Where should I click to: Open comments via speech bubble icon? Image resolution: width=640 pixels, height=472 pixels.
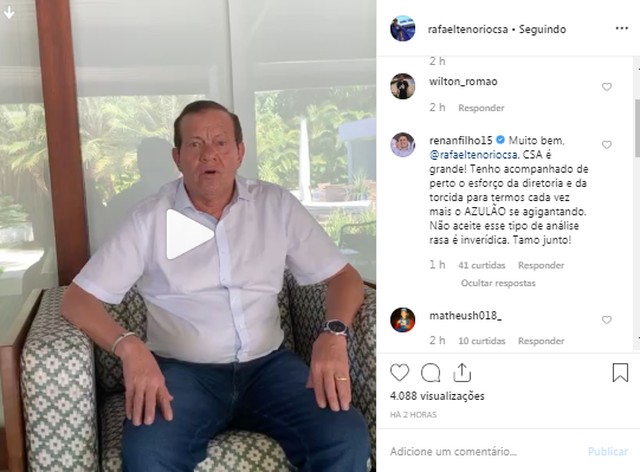click(x=430, y=372)
